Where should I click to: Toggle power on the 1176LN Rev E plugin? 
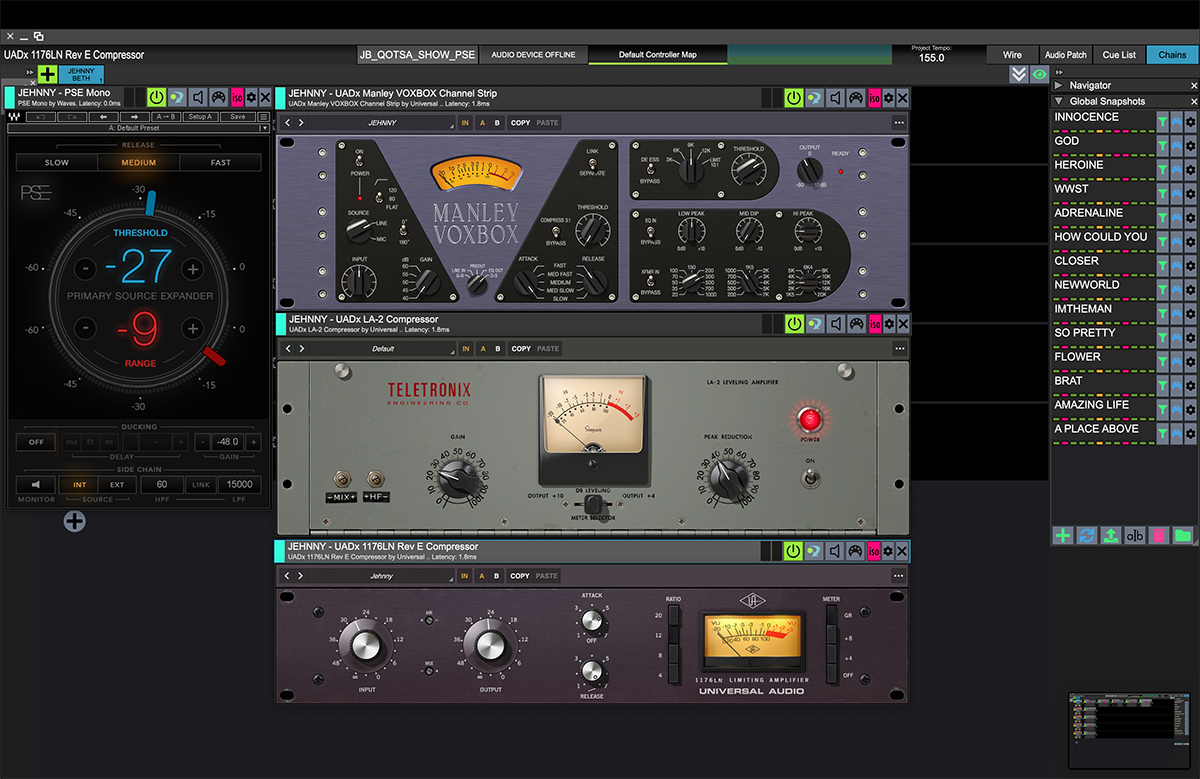click(x=794, y=551)
